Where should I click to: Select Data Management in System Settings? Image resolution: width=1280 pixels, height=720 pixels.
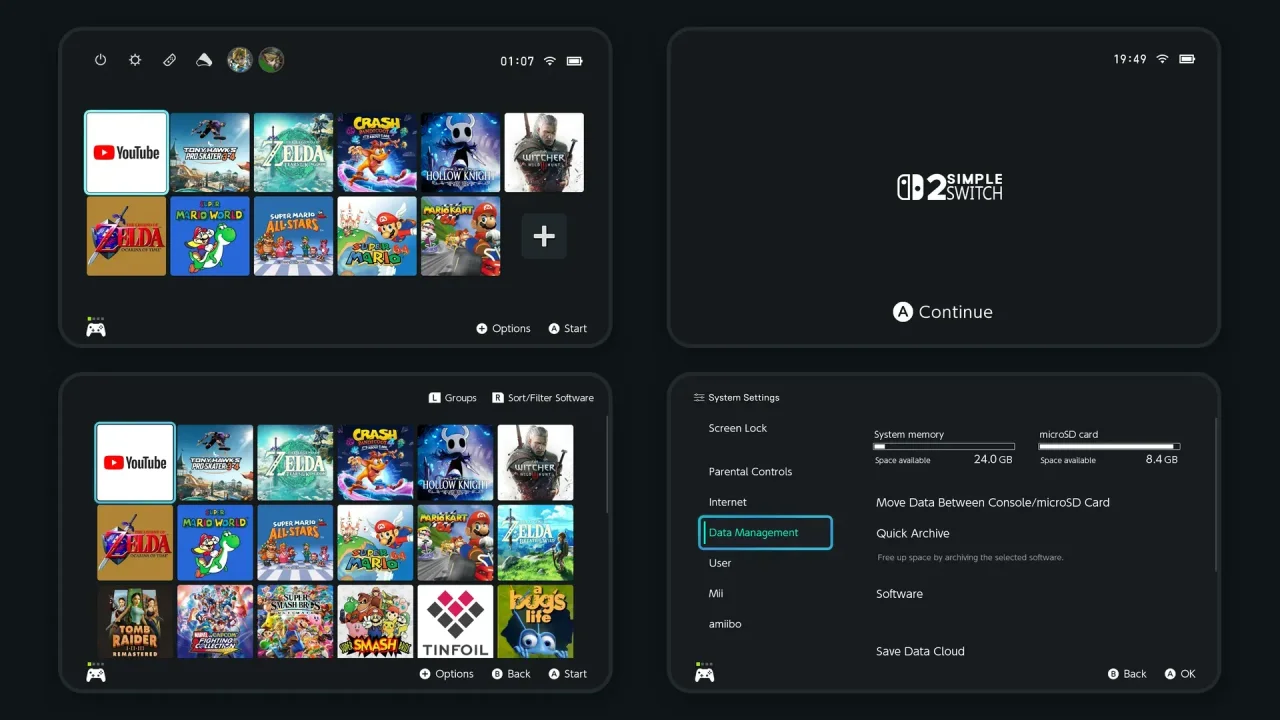point(765,533)
